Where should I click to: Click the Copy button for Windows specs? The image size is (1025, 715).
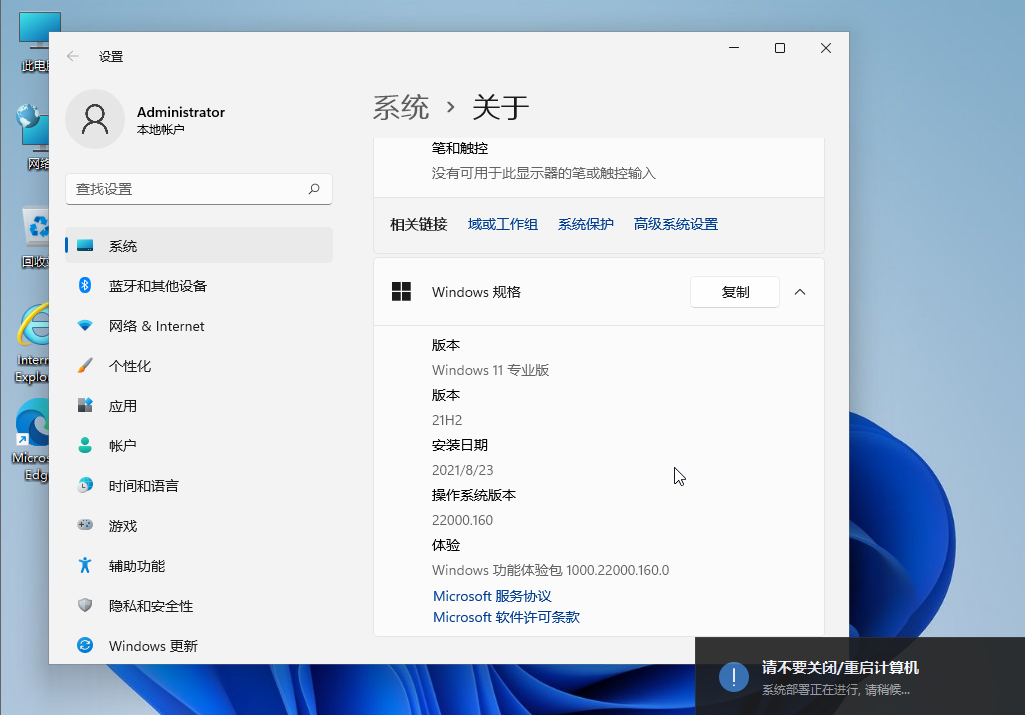[735, 292]
